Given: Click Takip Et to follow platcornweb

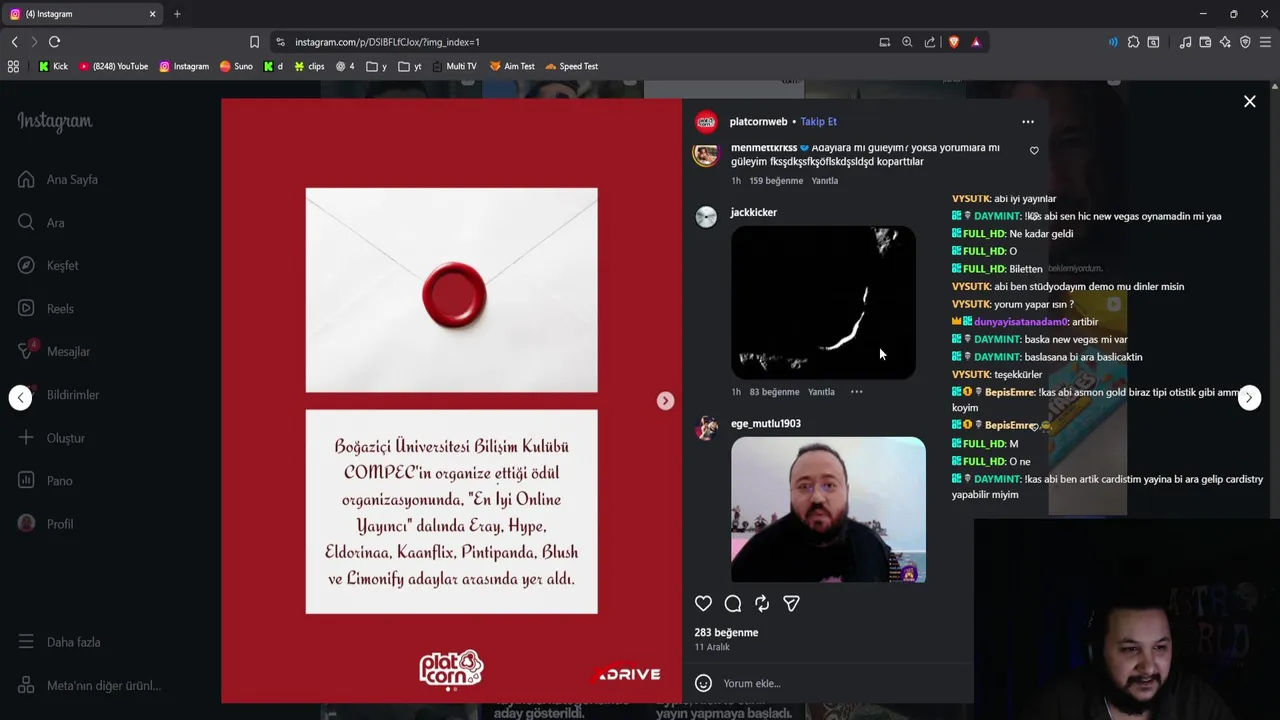Looking at the screenshot, I should tap(818, 122).
